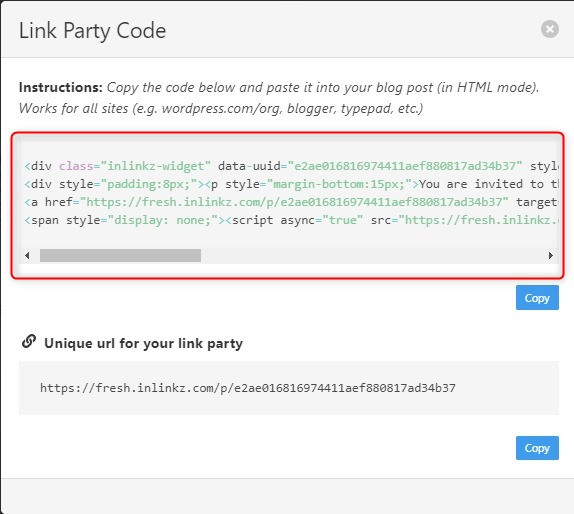
Task: Click empty scrollbar track right of thumb
Action: pyautogui.click(x=373, y=255)
